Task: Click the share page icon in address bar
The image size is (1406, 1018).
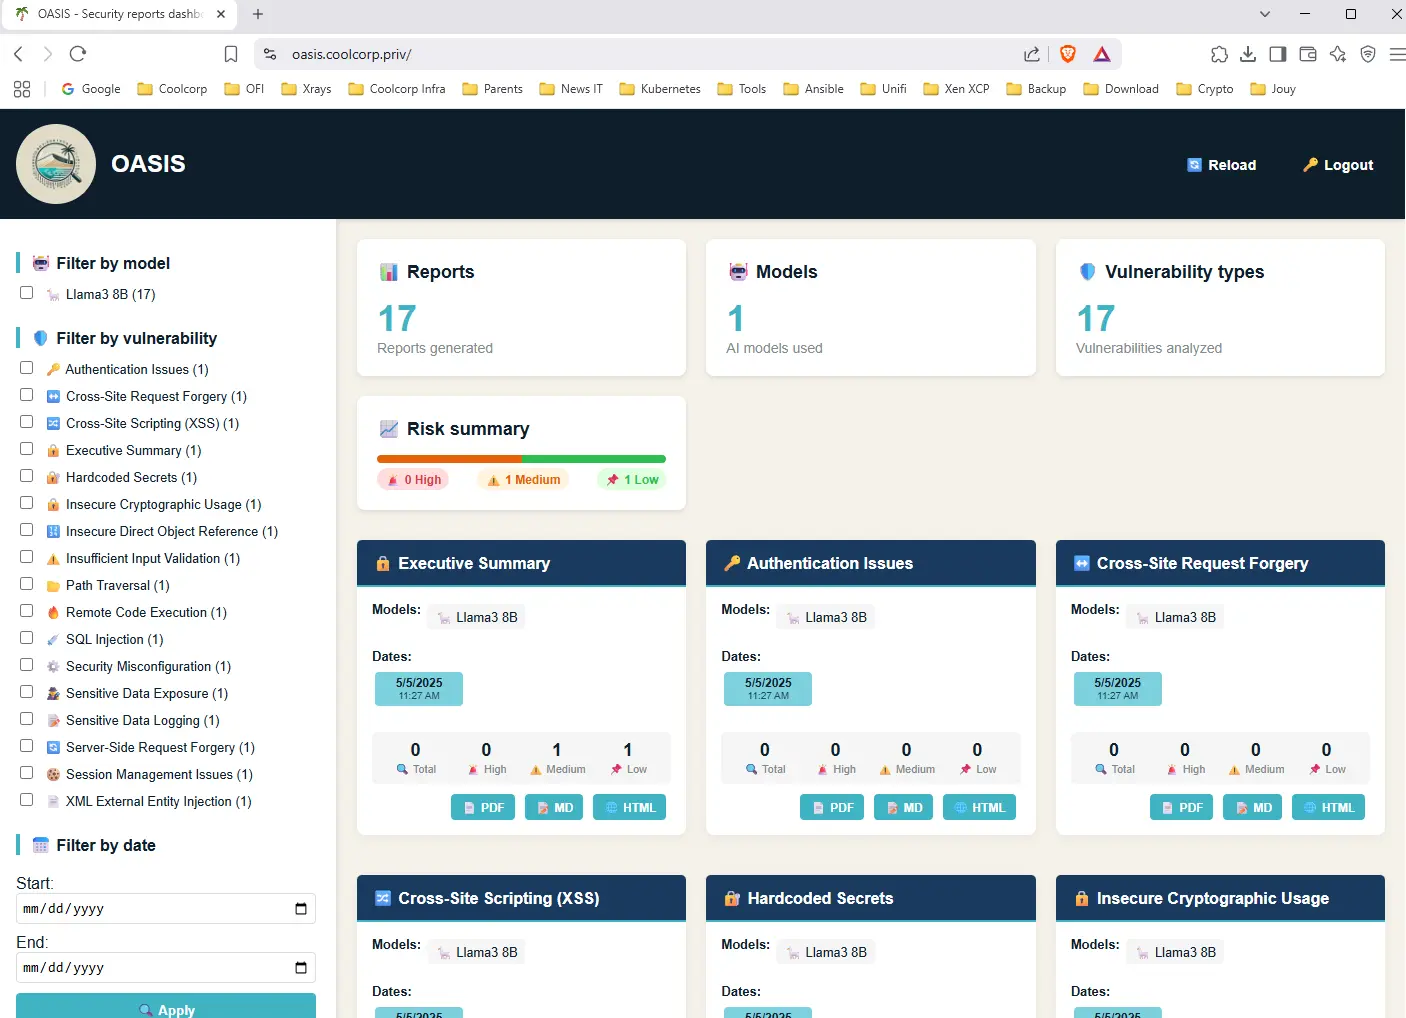Action: point(1032,54)
